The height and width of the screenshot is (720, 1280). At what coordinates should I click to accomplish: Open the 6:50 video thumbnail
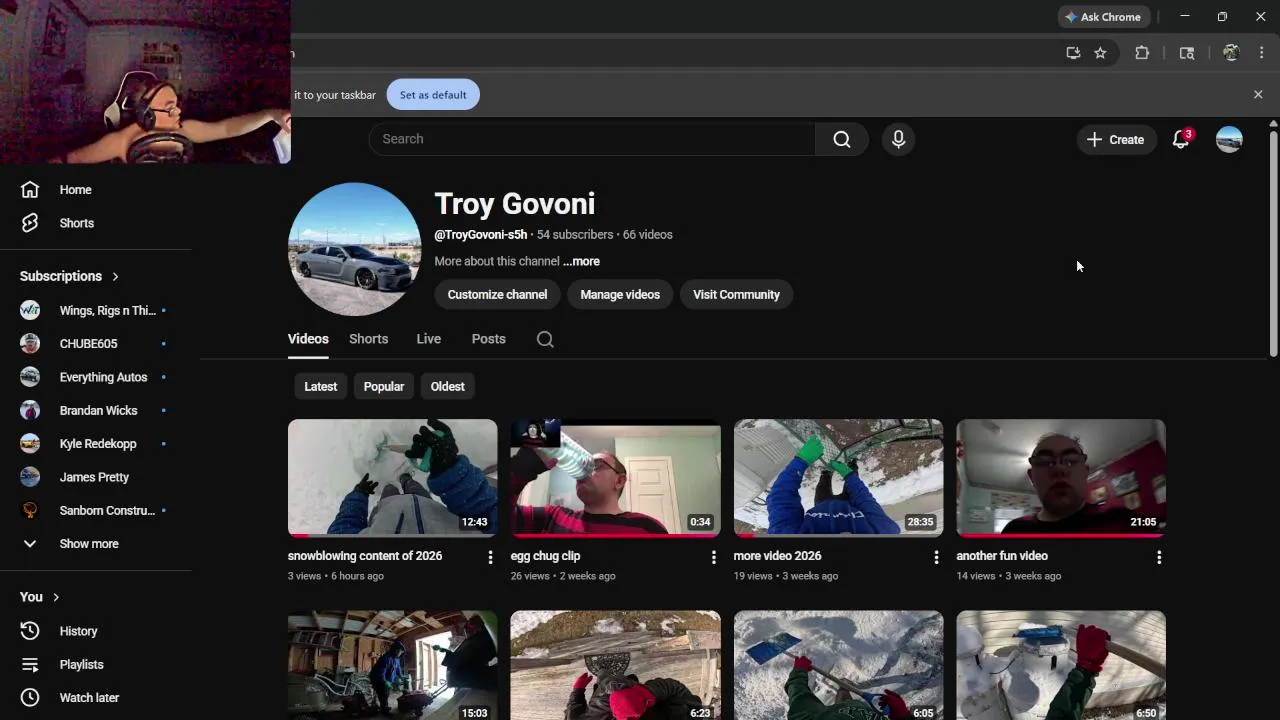(x=1061, y=665)
